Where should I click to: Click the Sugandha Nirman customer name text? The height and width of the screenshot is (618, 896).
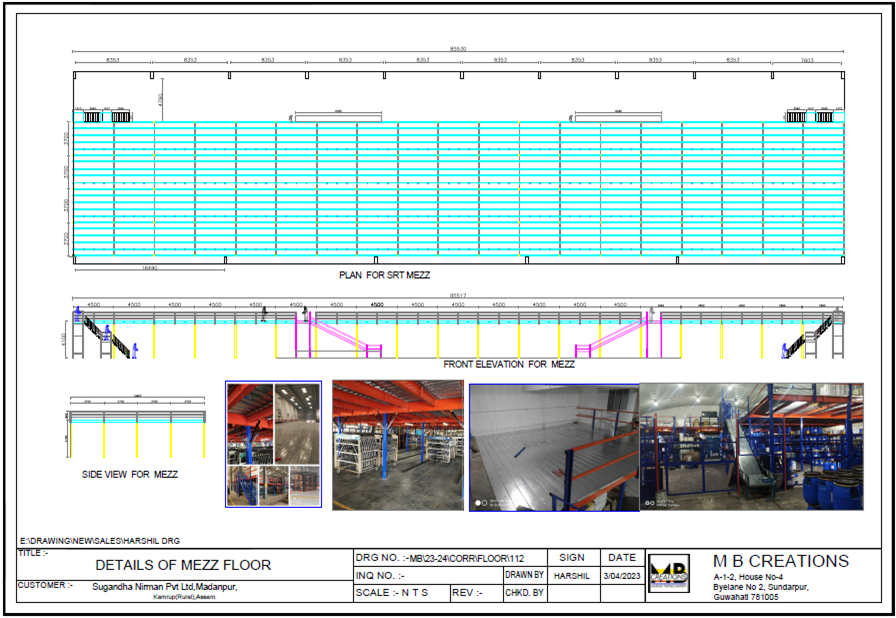point(164,586)
